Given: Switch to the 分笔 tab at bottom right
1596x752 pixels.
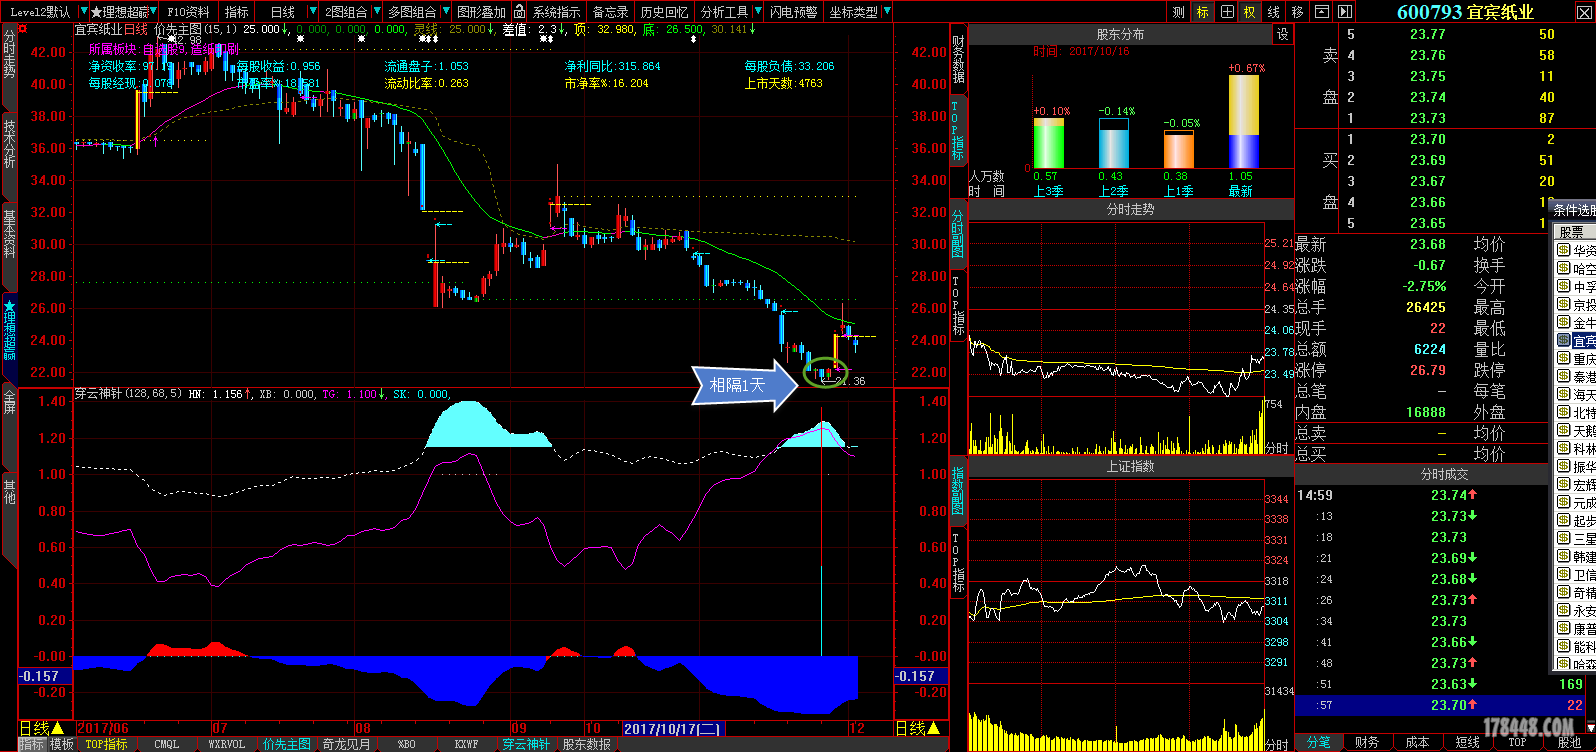Looking at the screenshot, I should (x=1320, y=742).
